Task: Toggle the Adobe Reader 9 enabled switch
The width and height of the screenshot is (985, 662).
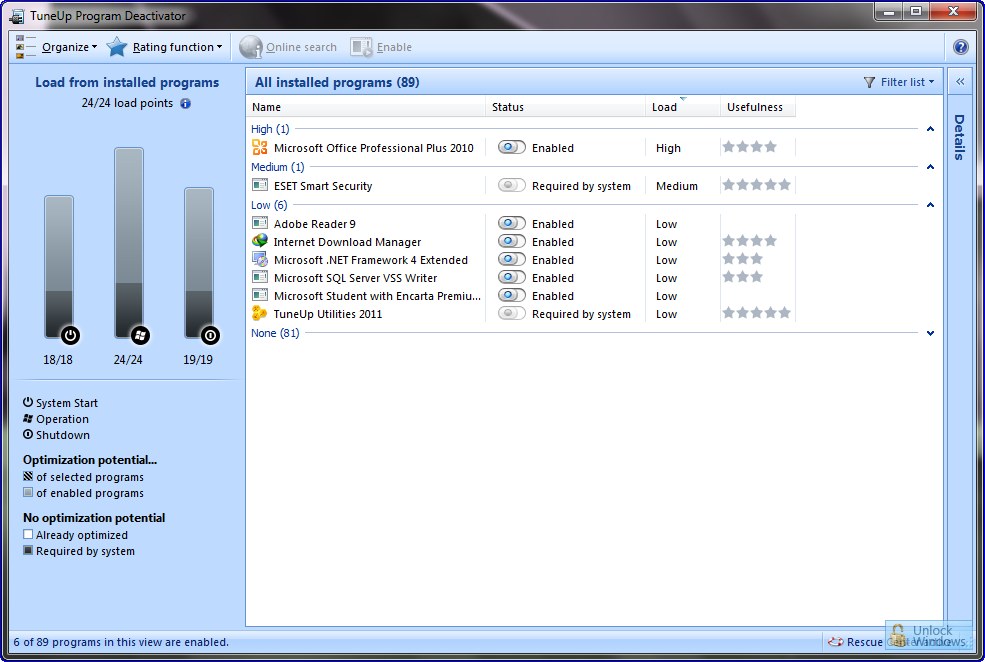Action: coord(511,224)
